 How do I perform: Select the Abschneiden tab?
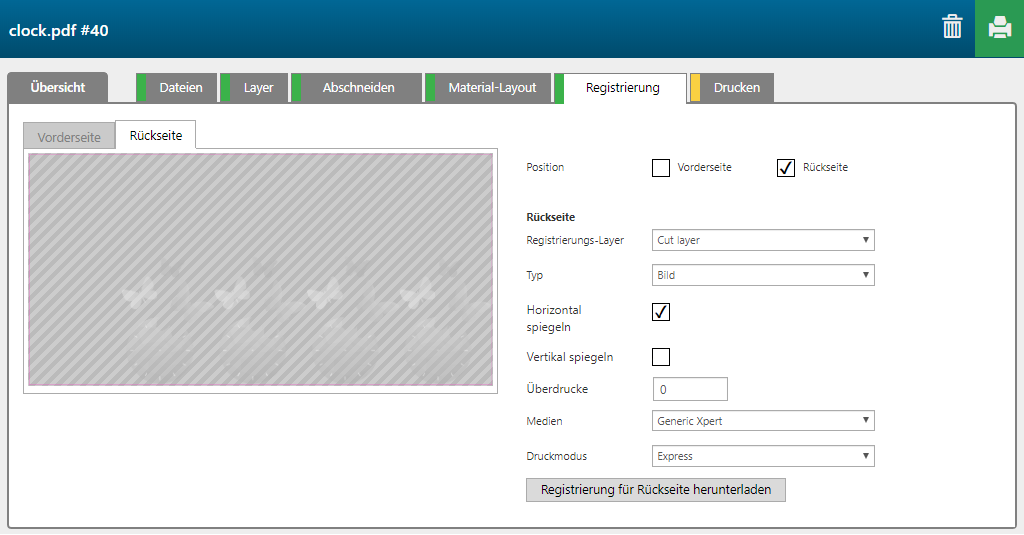coord(358,88)
